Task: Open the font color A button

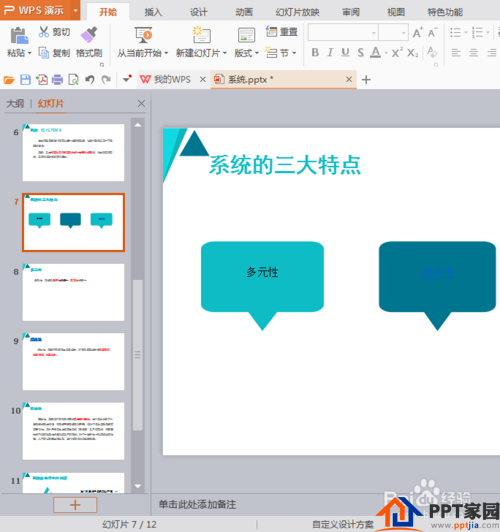Action: (x=375, y=53)
